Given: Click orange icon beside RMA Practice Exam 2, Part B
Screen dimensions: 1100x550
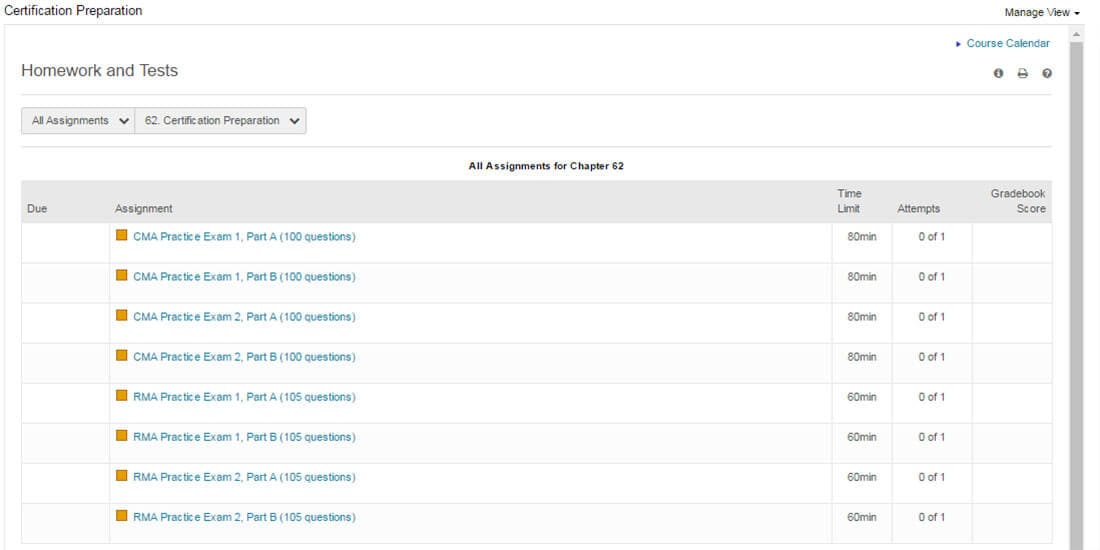Looking at the screenshot, I should pos(122,516).
